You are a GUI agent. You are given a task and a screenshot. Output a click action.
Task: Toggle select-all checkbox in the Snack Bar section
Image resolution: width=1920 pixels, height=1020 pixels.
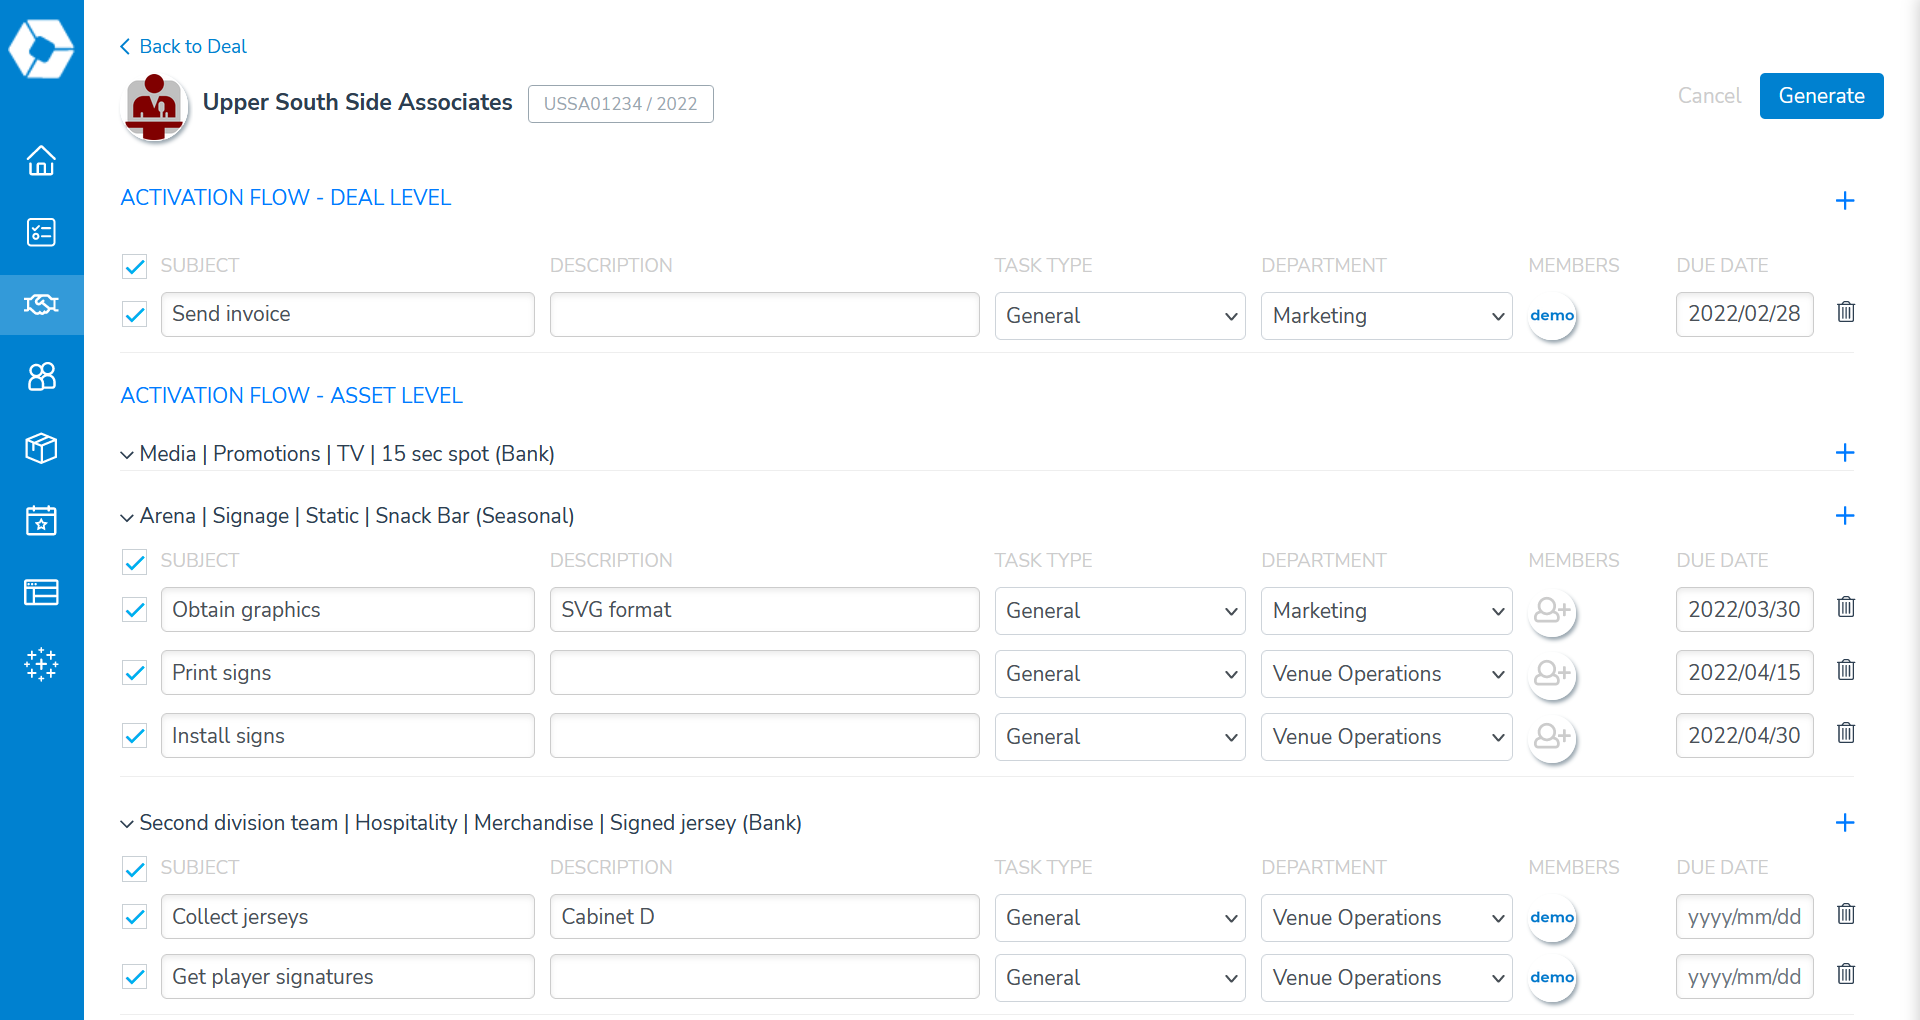pos(134,562)
